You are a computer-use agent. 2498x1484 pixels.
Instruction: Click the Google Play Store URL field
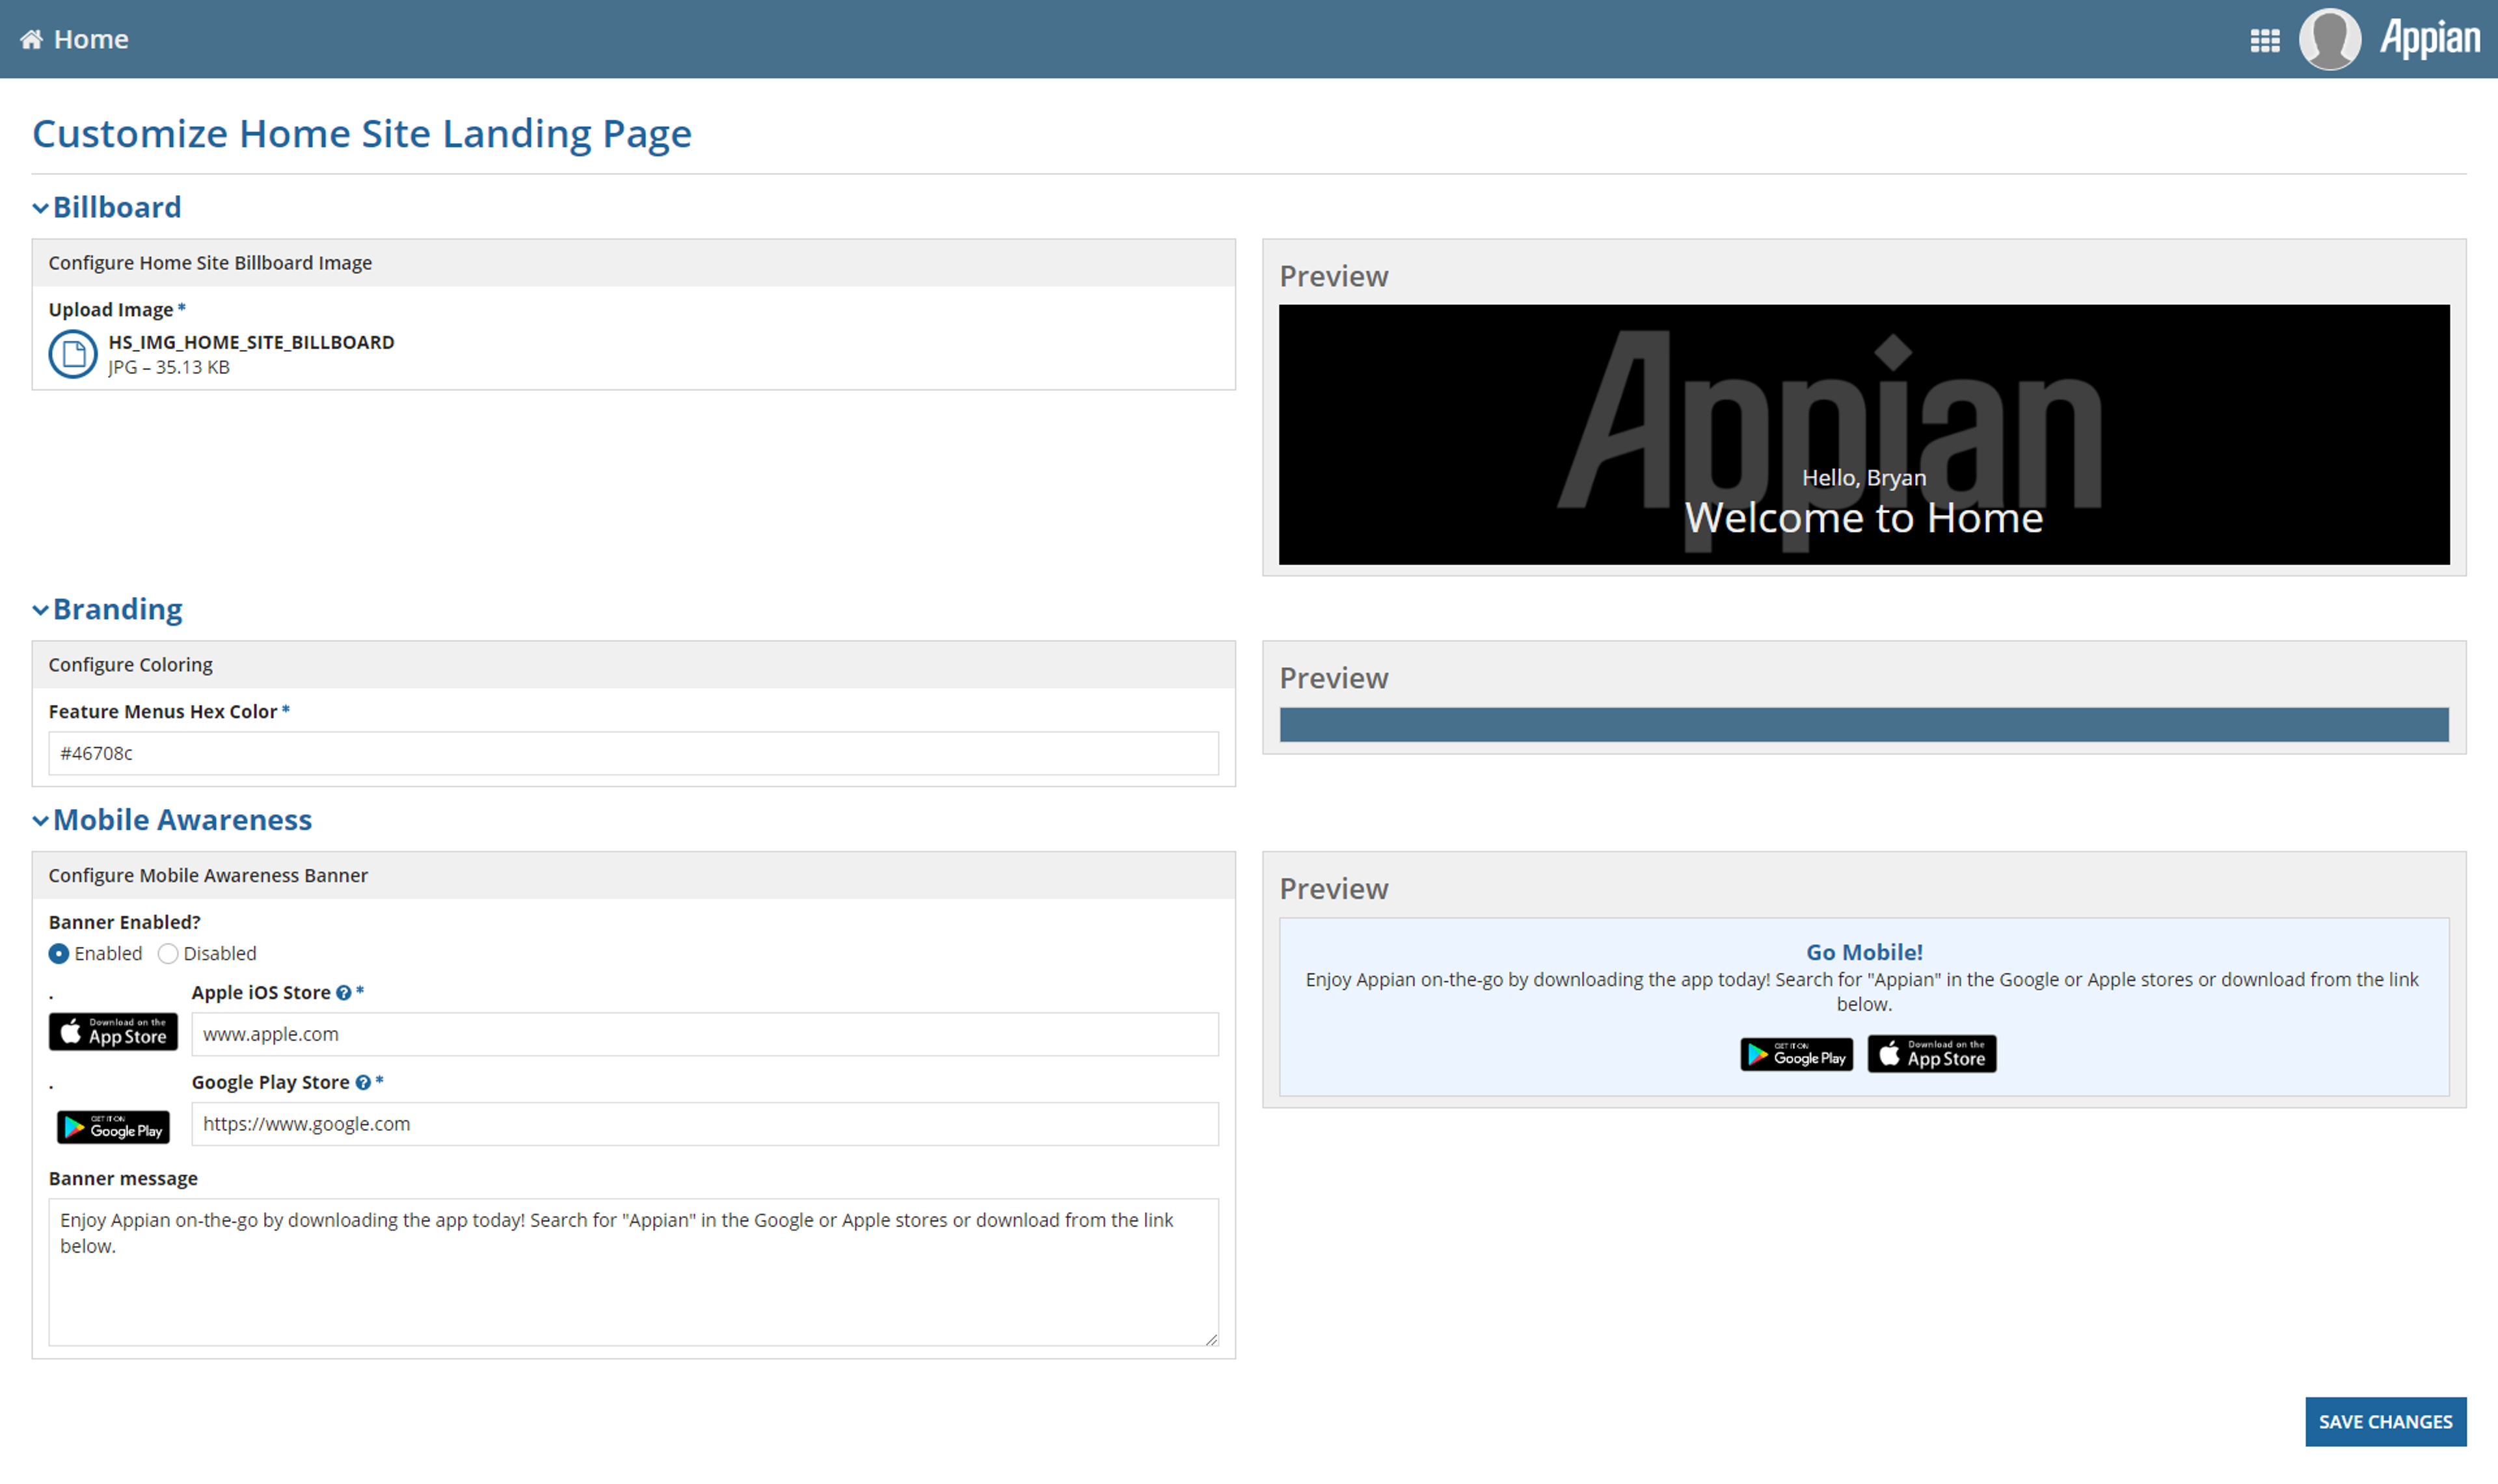(705, 1124)
